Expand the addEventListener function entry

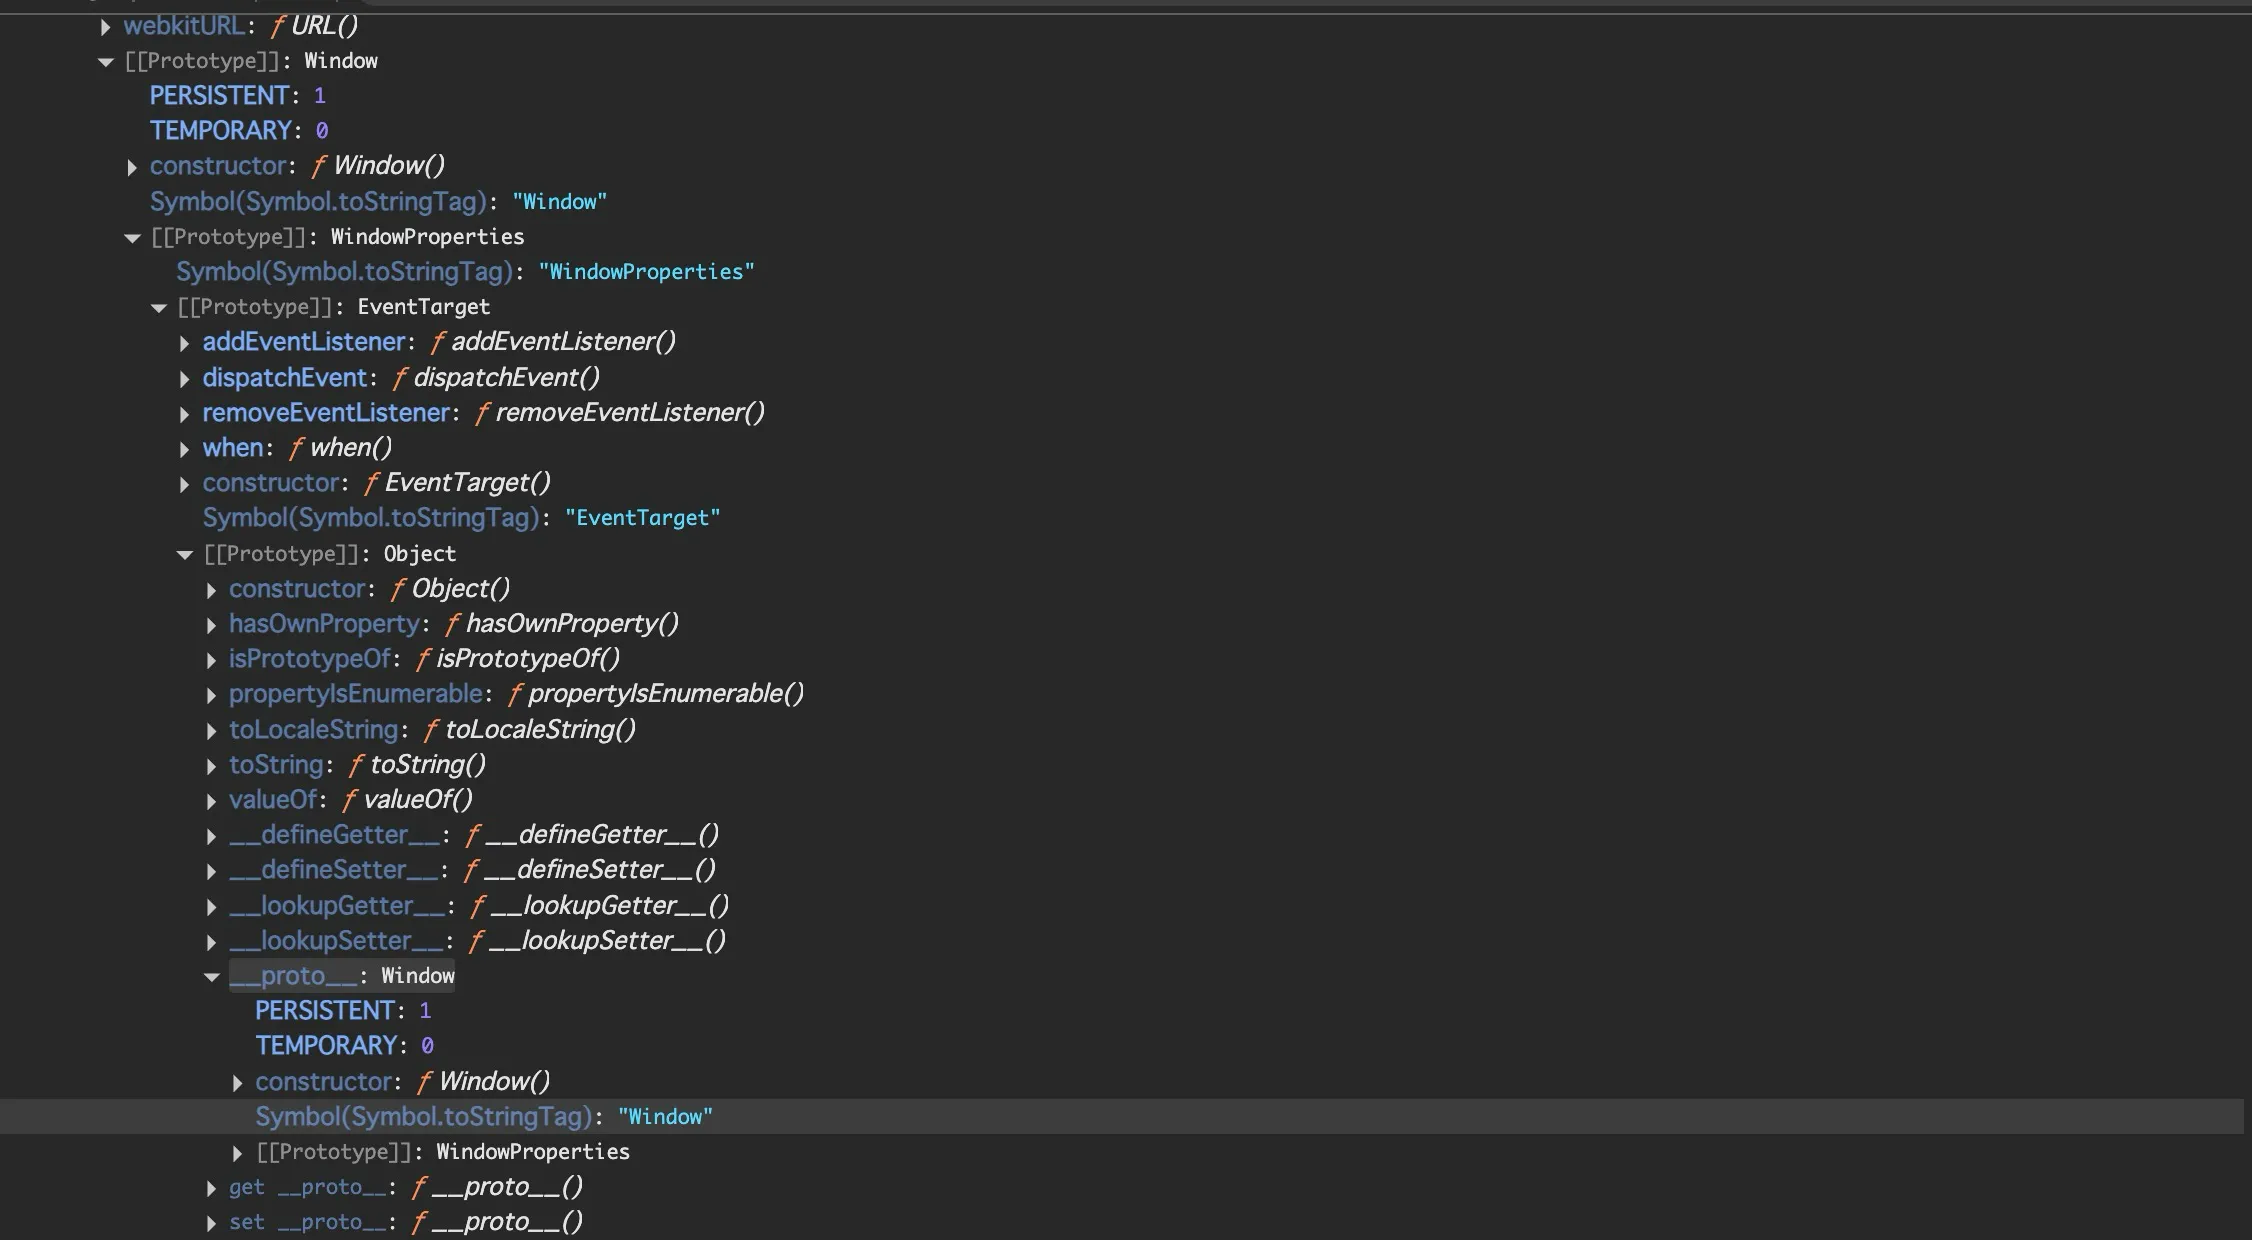184,343
